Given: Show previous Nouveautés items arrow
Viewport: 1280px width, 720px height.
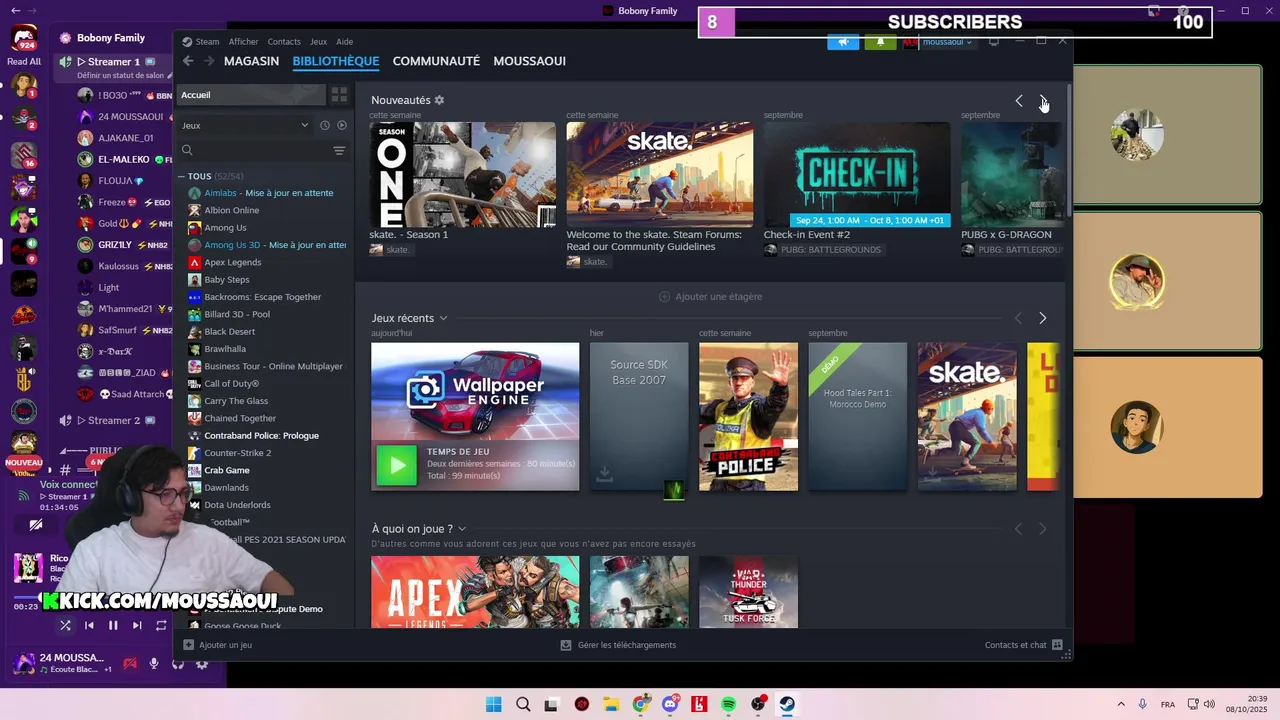Looking at the screenshot, I should tap(1019, 100).
